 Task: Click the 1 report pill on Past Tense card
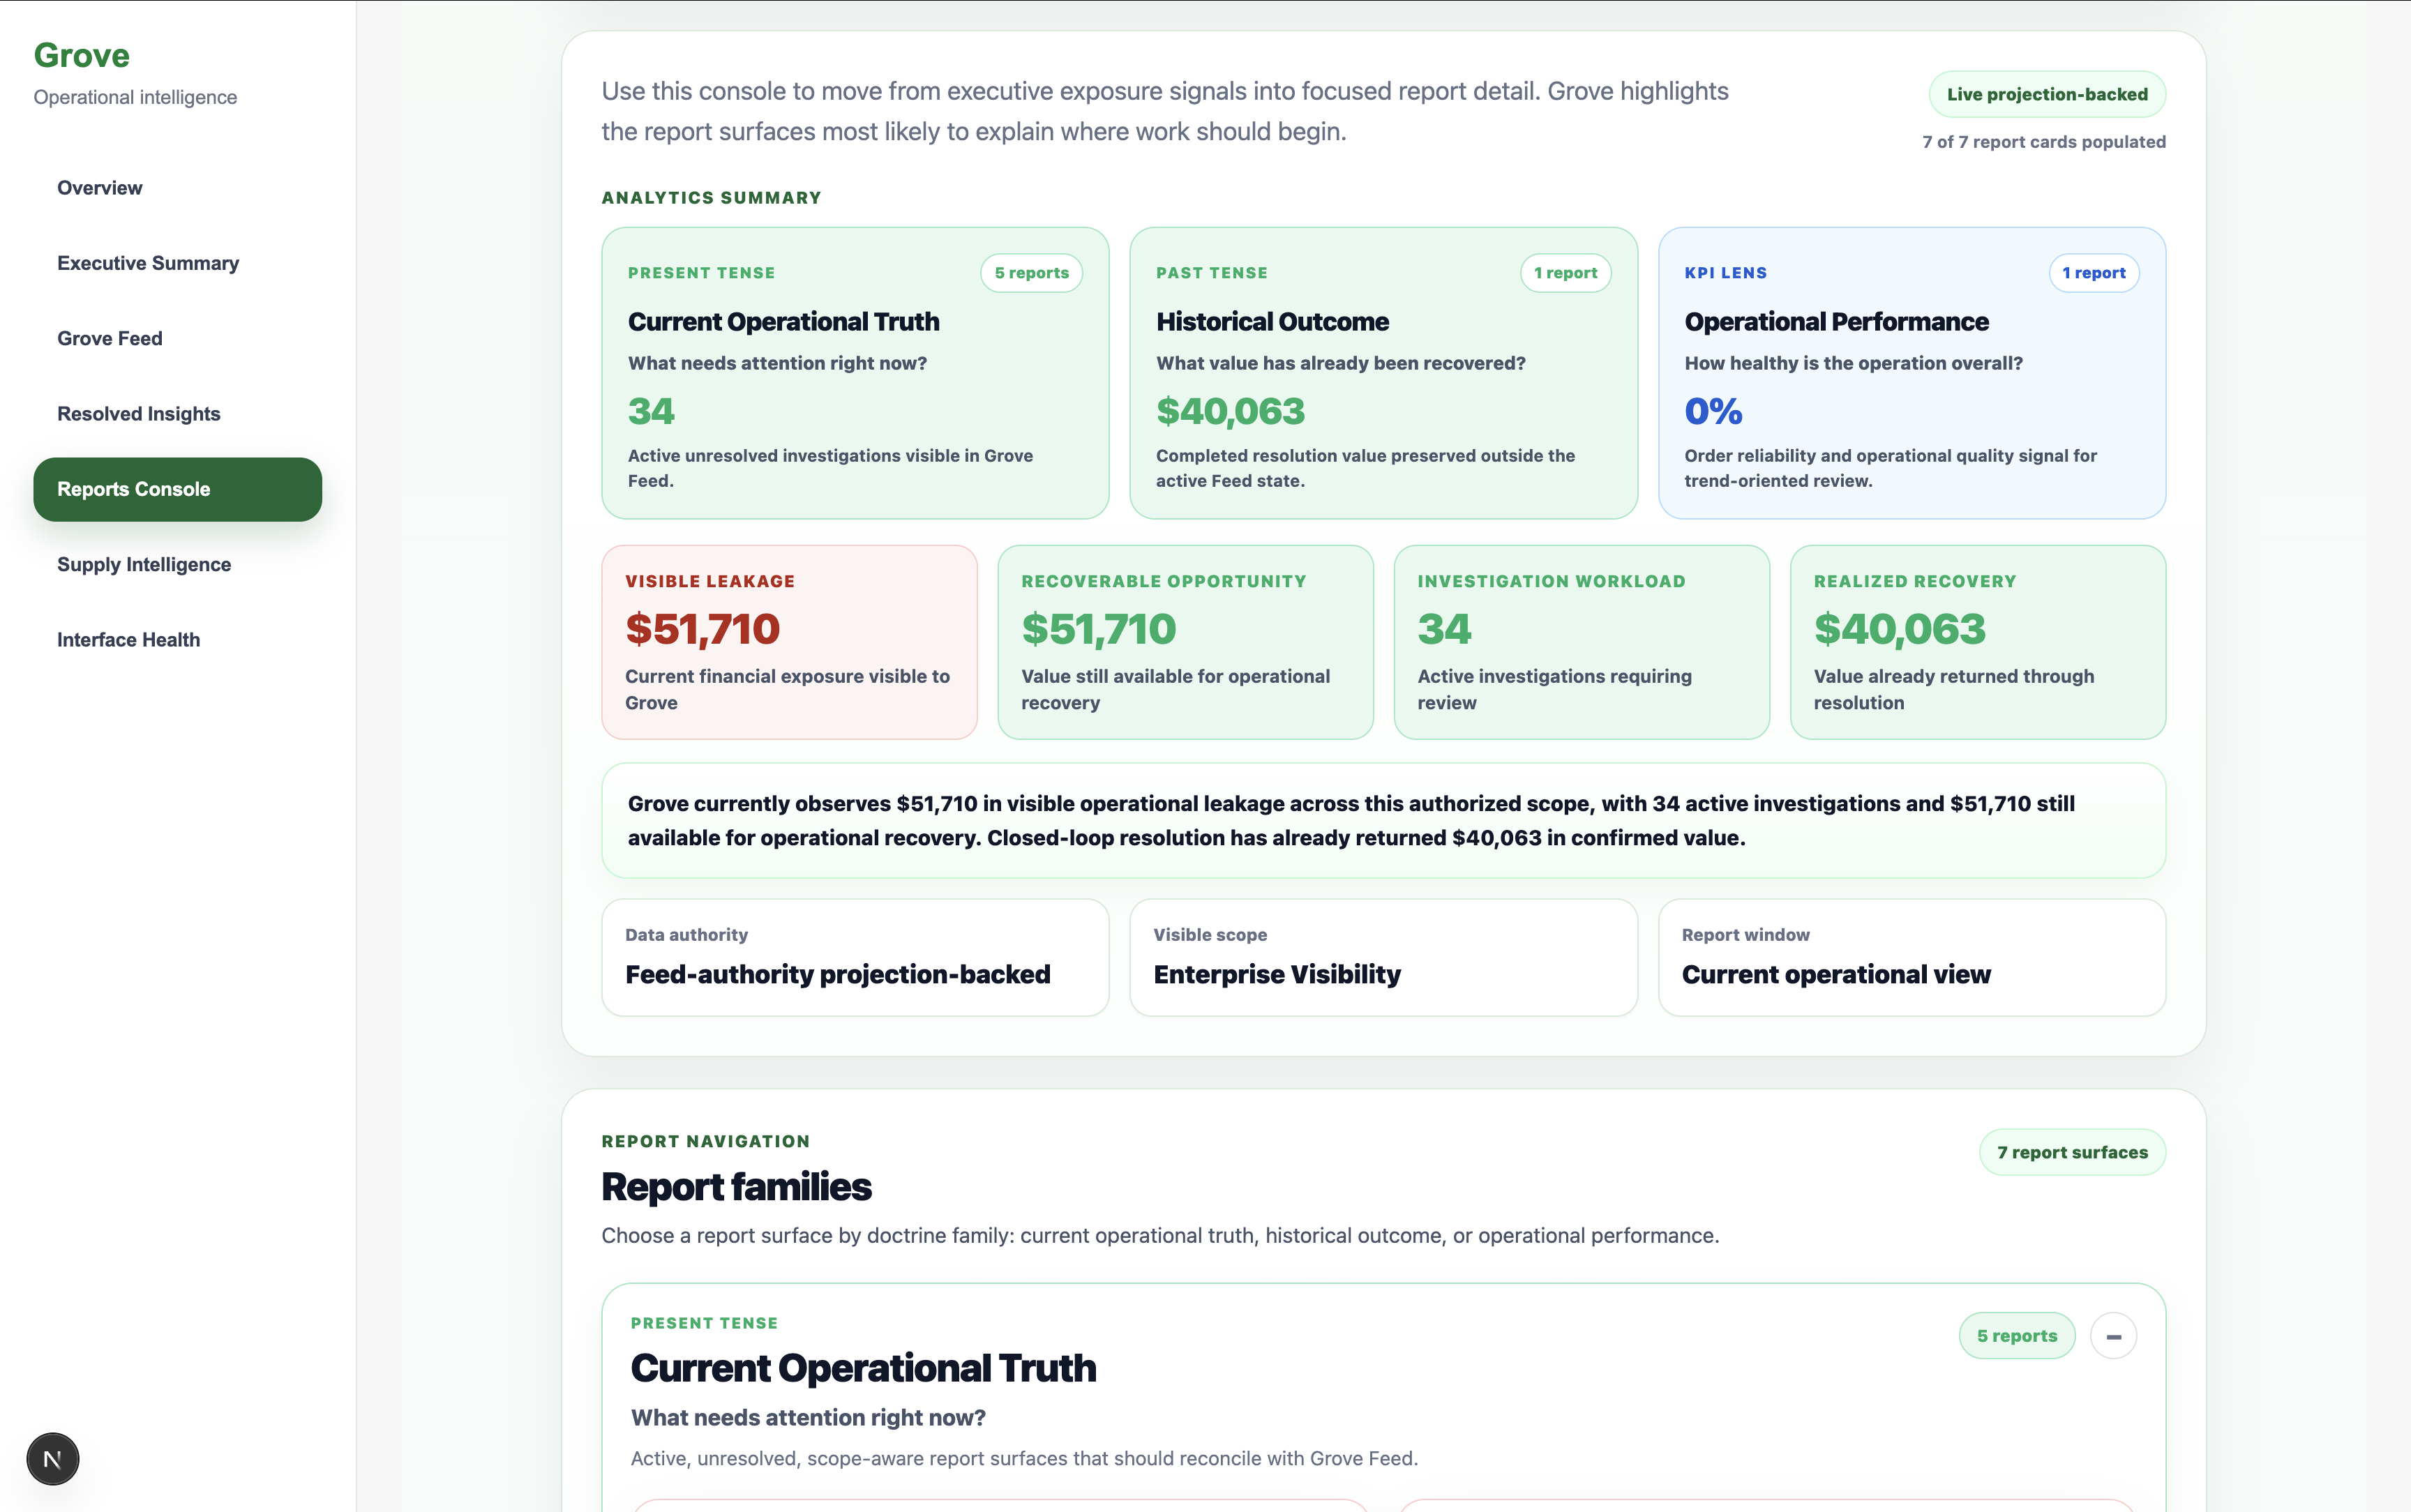[x=1565, y=273]
